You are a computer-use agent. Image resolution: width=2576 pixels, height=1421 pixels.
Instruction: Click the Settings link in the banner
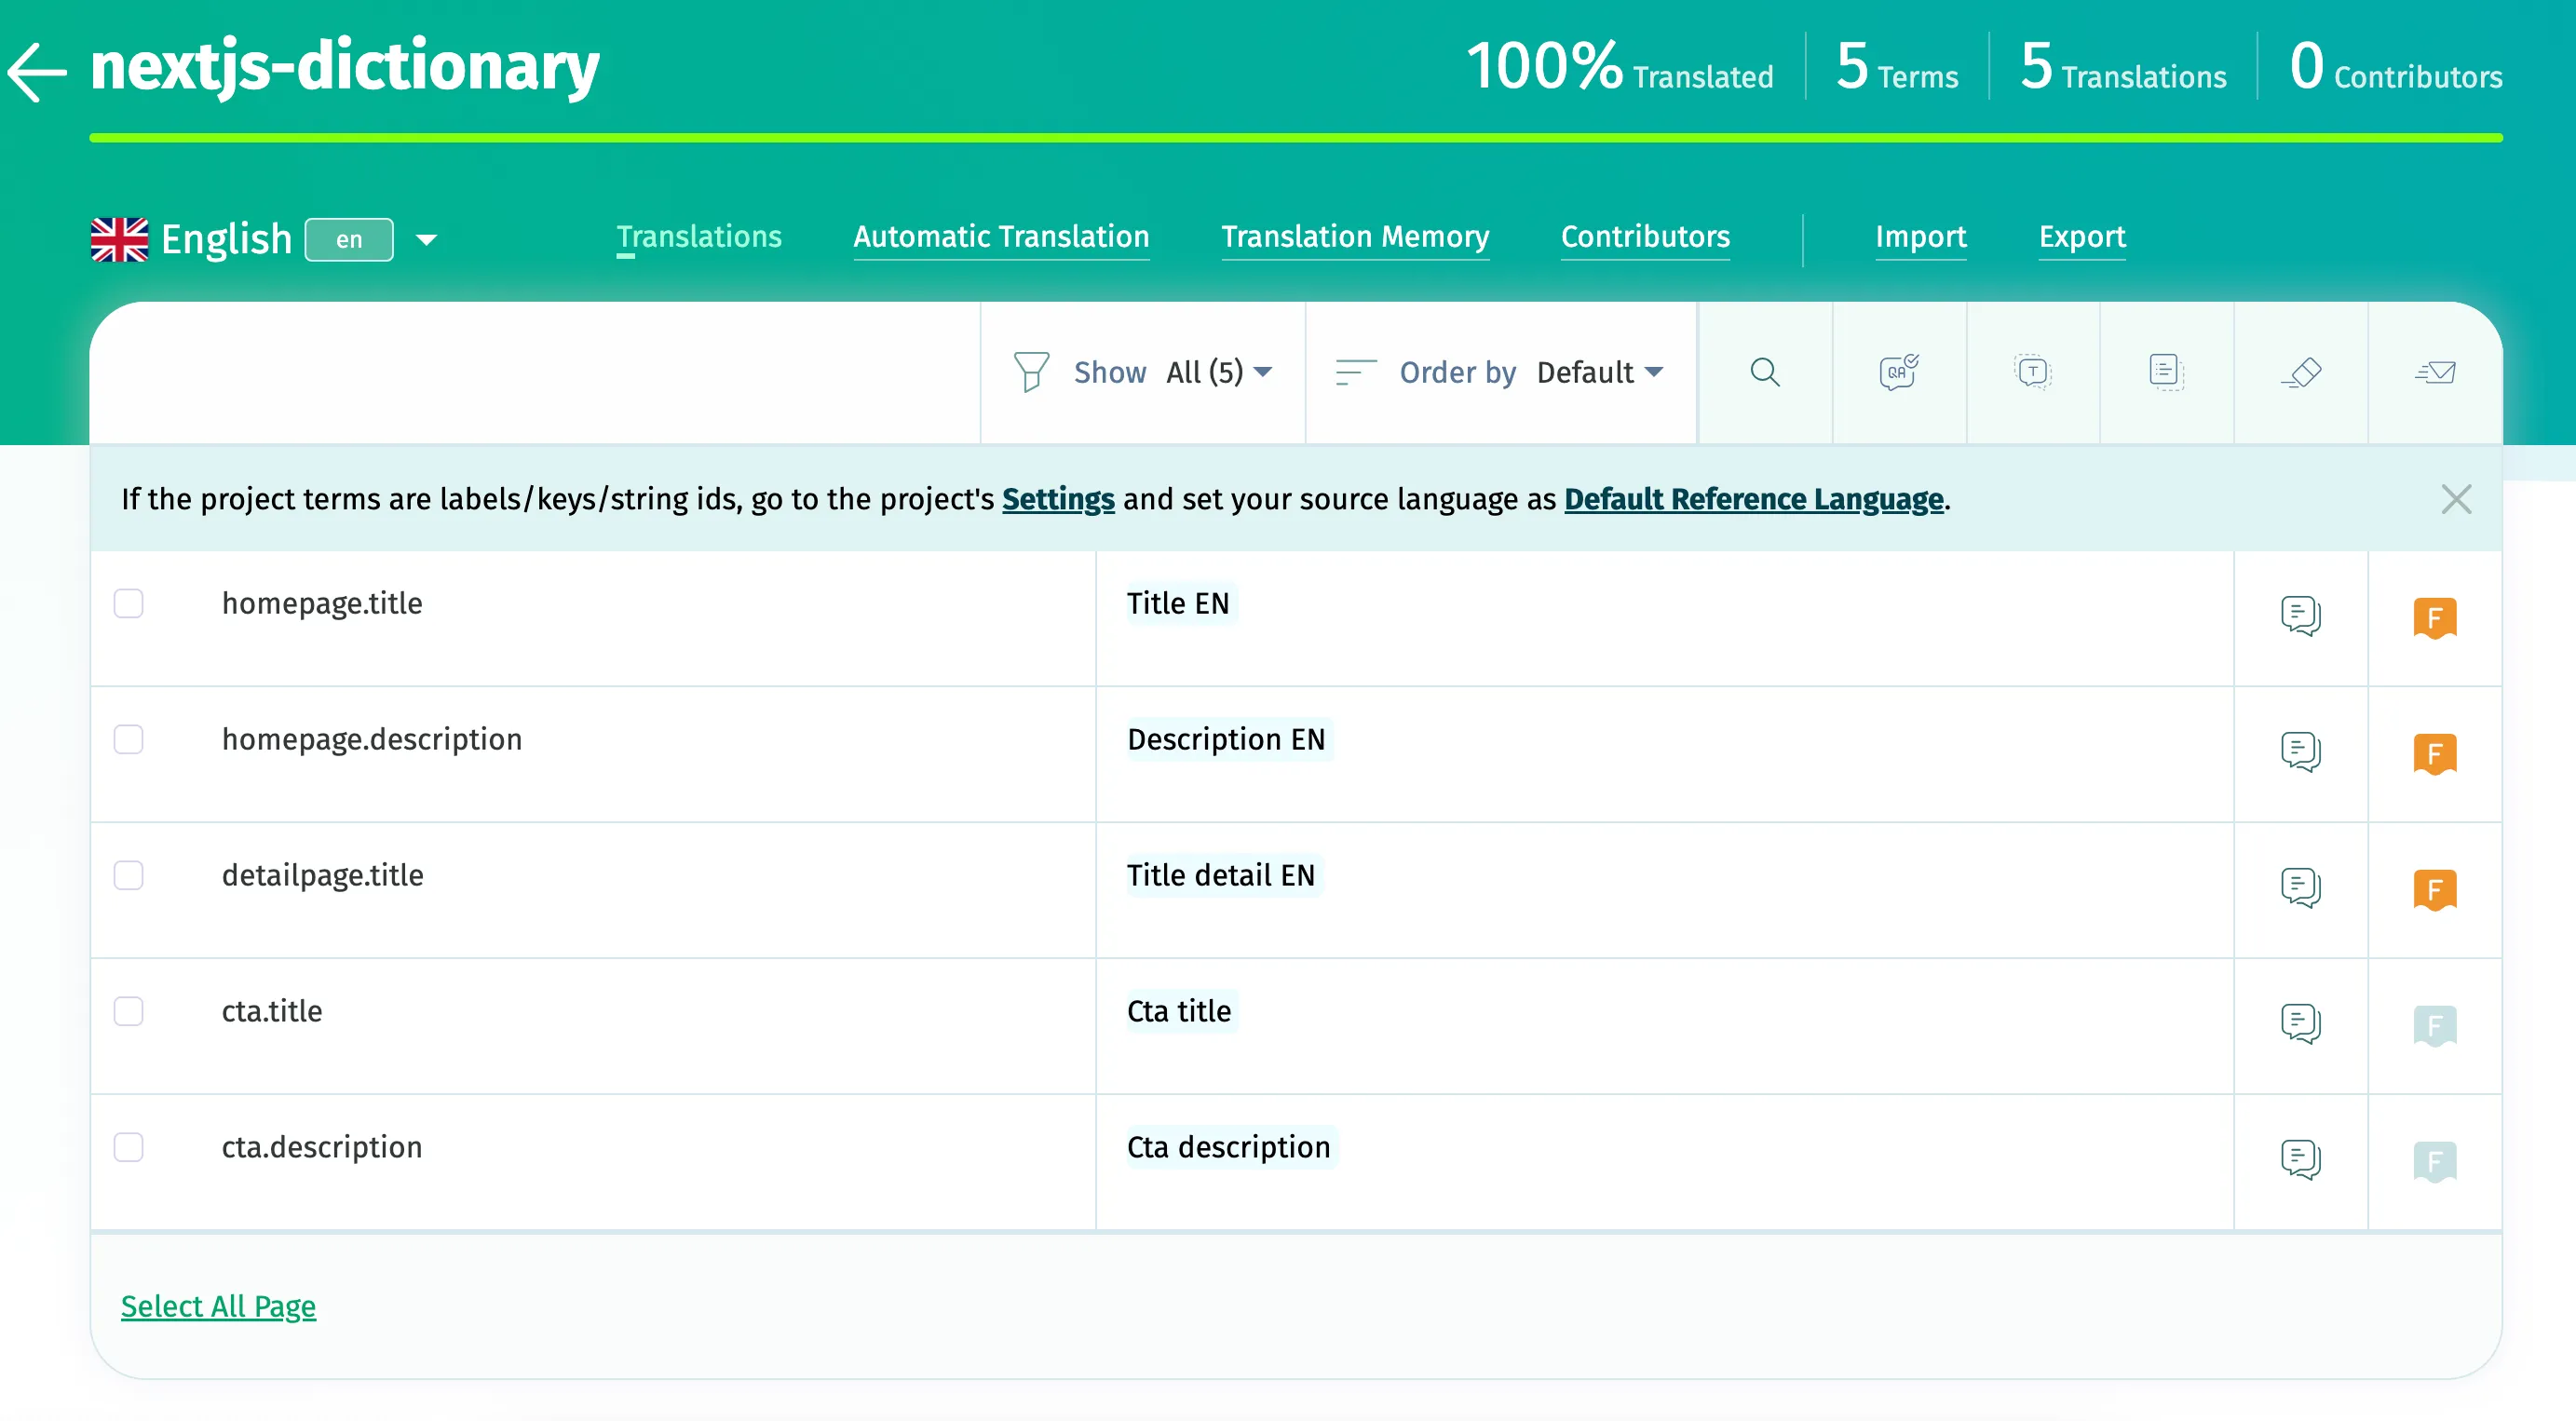point(1058,500)
